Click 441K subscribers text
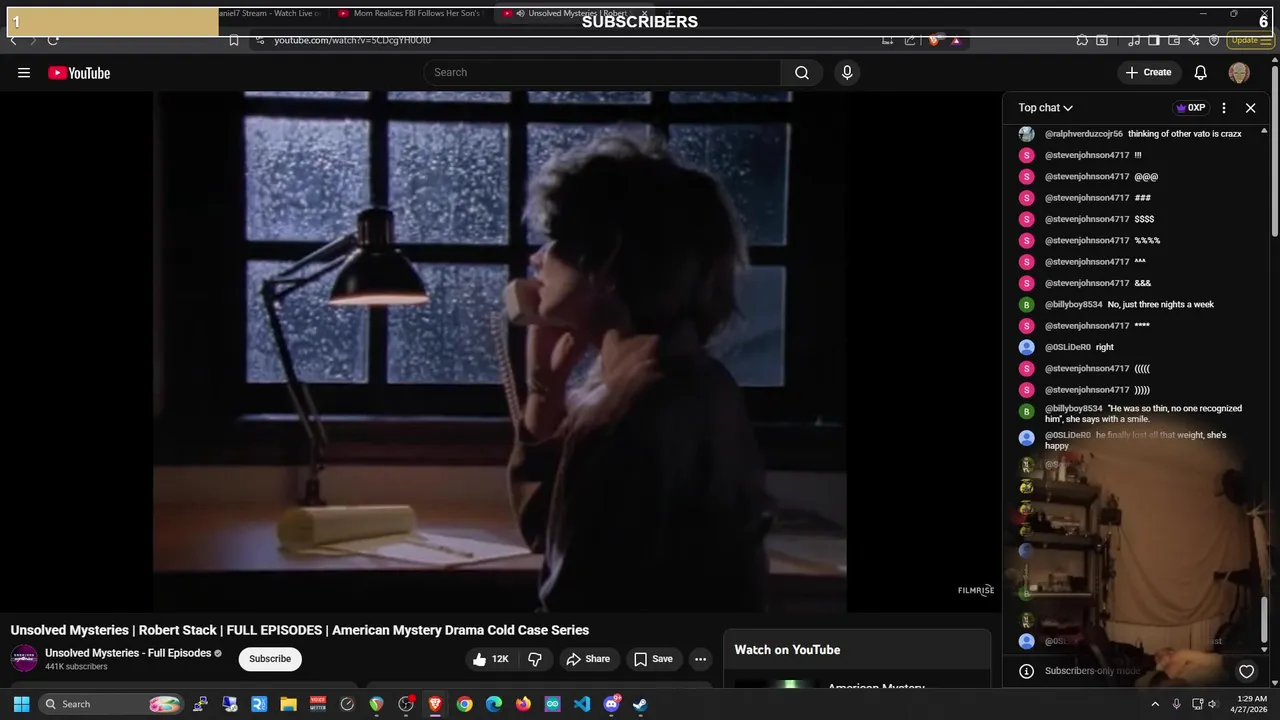Screen dimensions: 1280x720 coord(76,667)
